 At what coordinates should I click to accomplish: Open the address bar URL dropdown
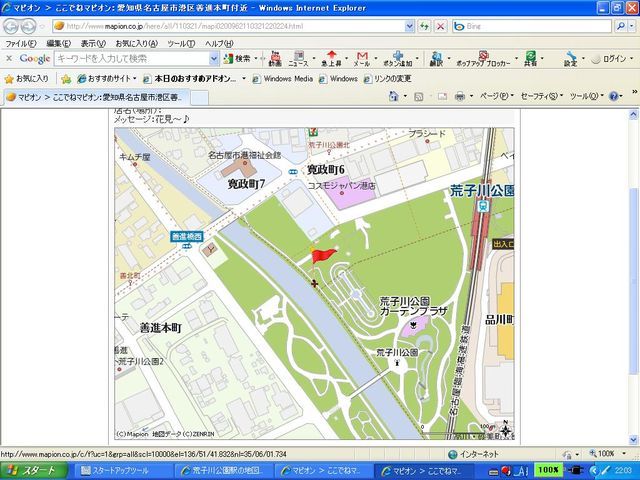point(406,26)
